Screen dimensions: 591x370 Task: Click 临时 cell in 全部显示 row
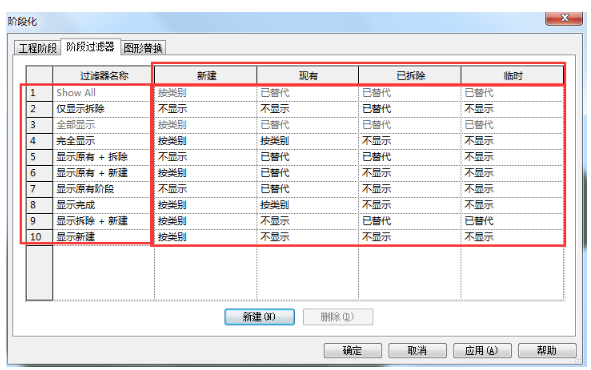pos(513,125)
